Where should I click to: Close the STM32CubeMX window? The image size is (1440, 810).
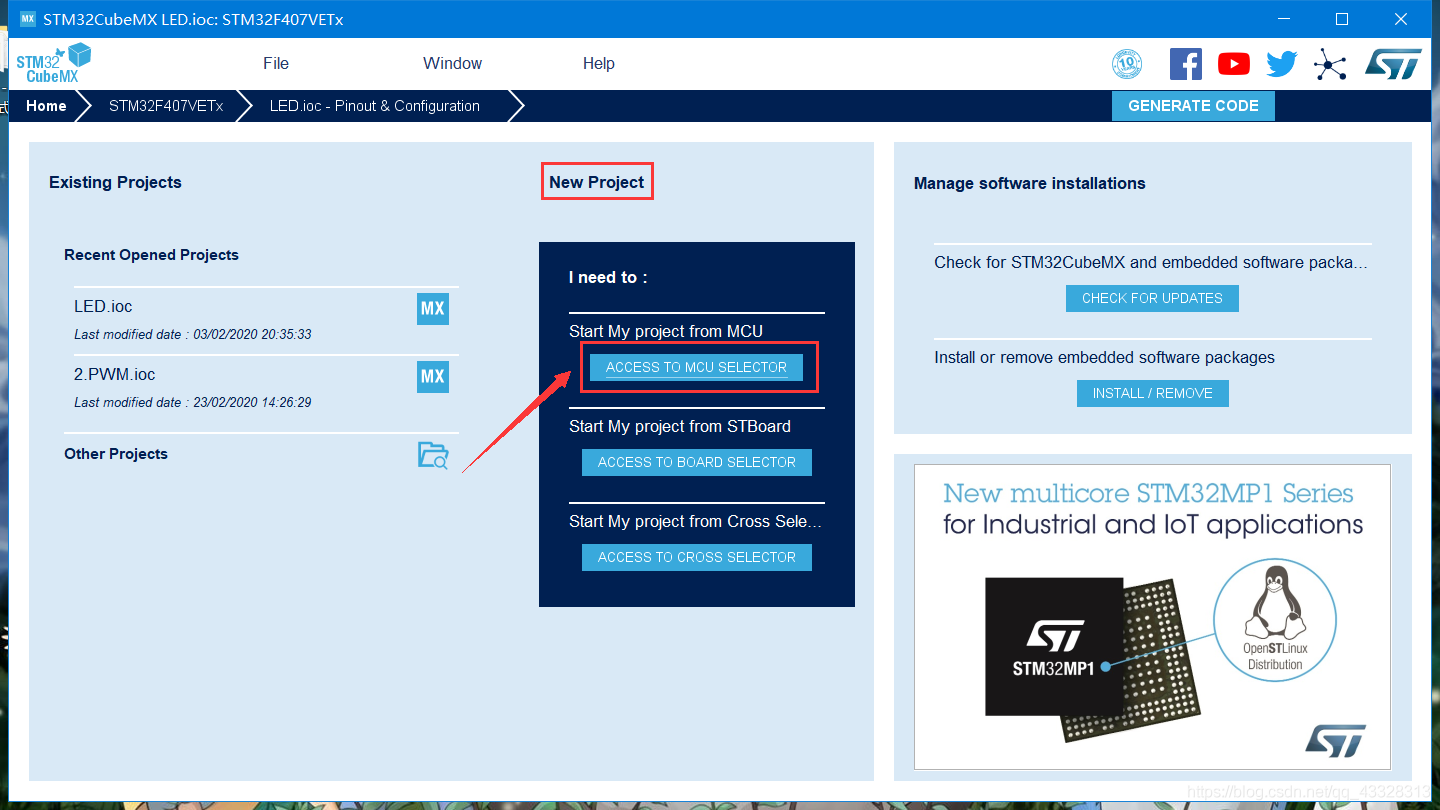click(x=1402, y=19)
